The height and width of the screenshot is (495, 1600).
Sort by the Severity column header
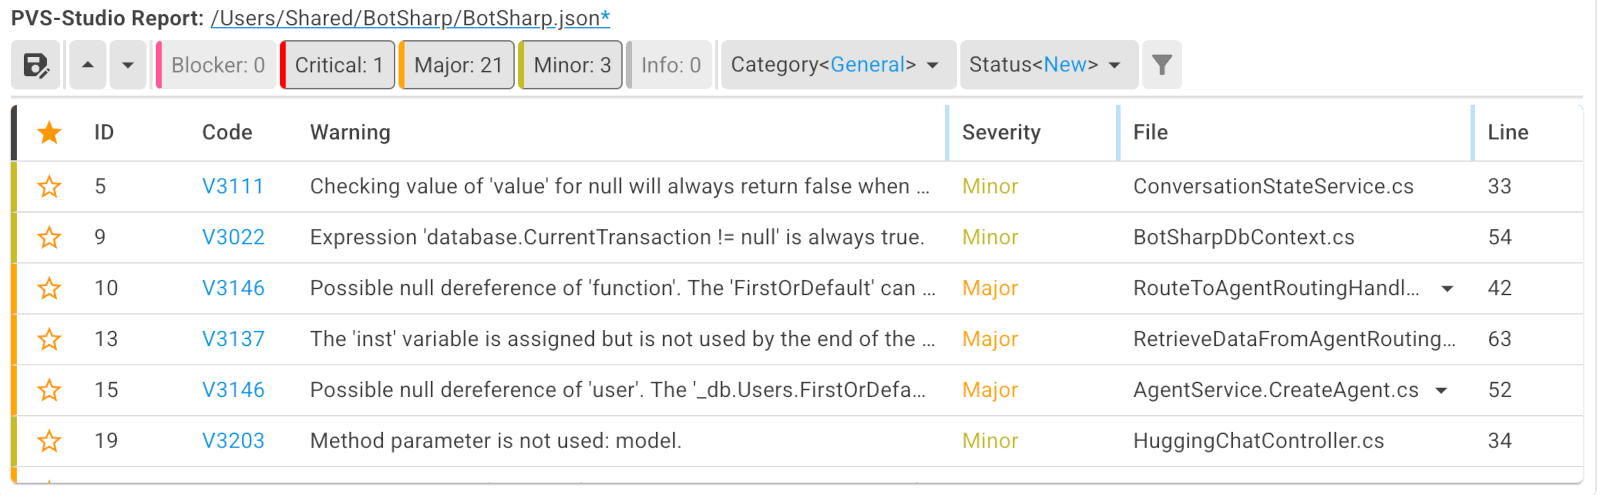tap(1001, 132)
